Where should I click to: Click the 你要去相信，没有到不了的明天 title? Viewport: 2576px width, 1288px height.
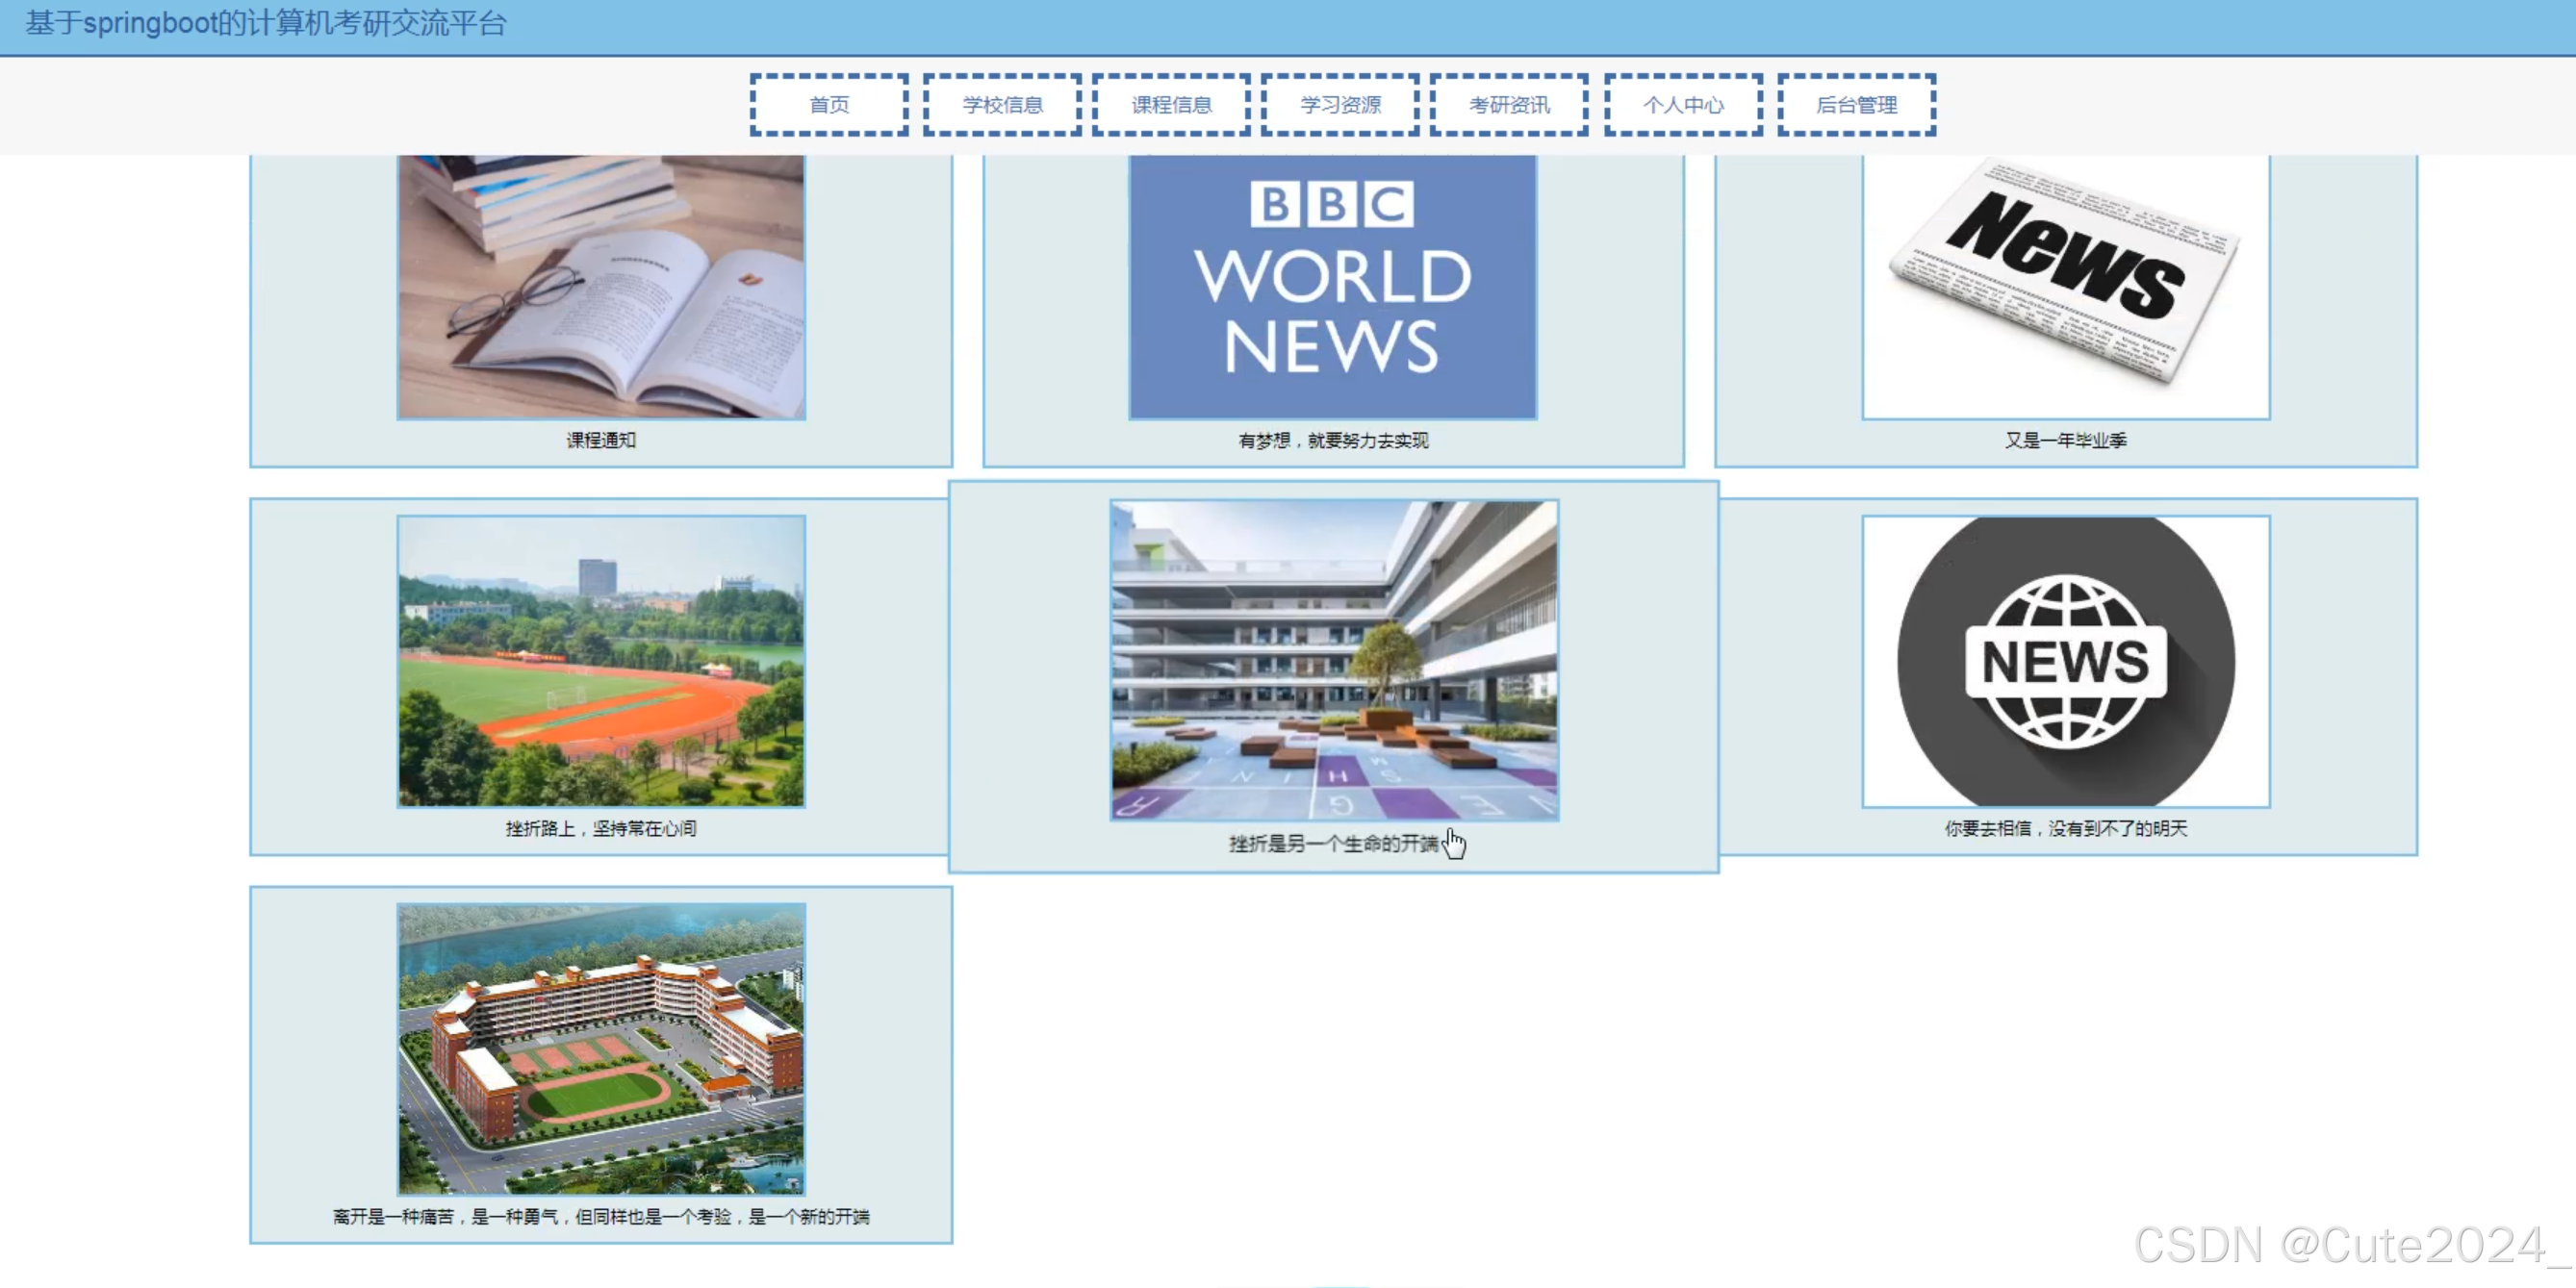click(2065, 829)
